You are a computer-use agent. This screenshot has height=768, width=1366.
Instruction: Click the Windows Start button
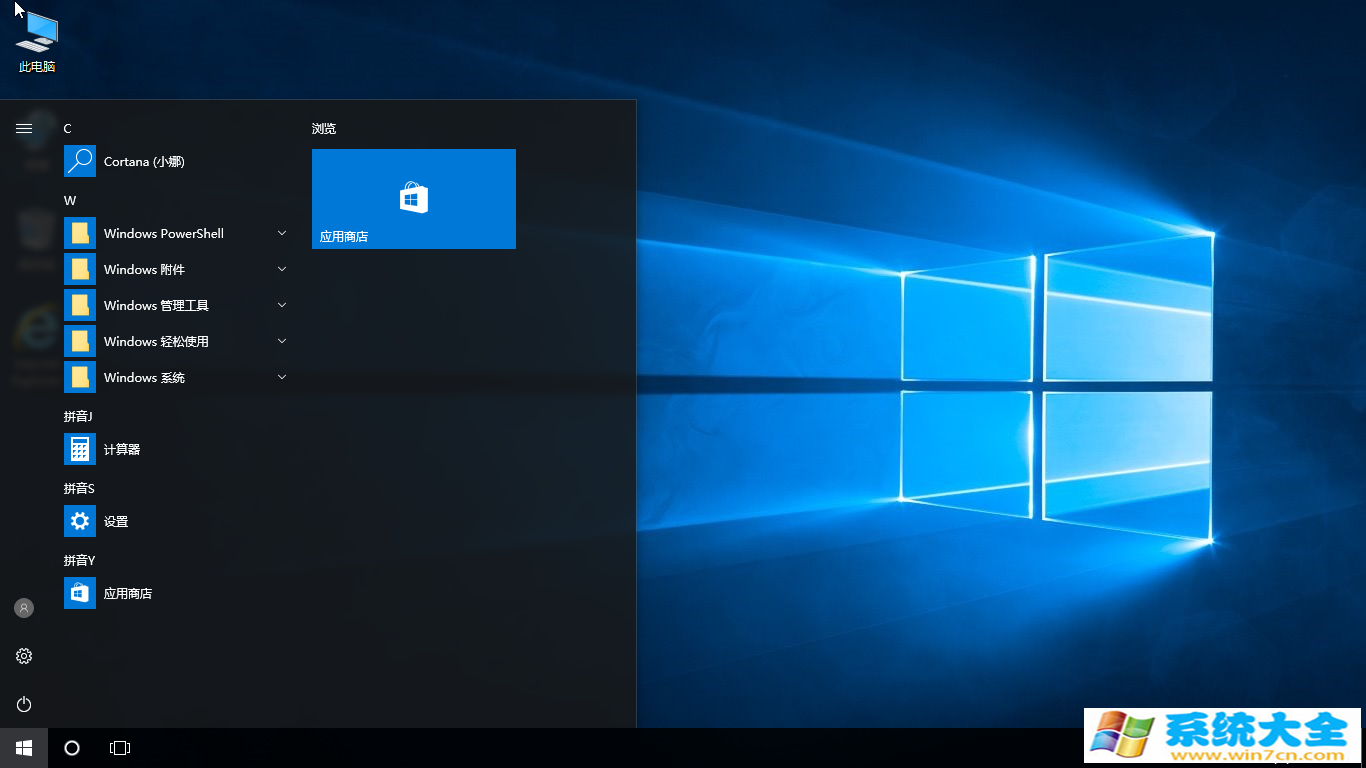pyautogui.click(x=24, y=748)
